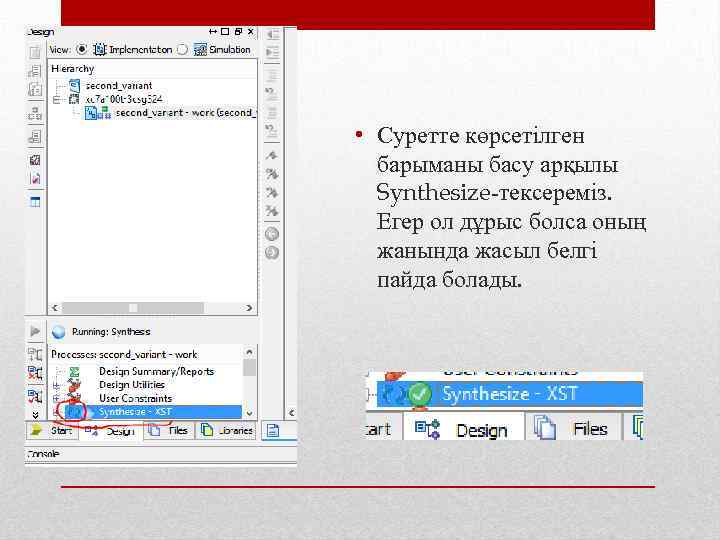720x540 pixels.
Task: Click Synthesize - XST in the enlarged image
Action: click(x=509, y=394)
